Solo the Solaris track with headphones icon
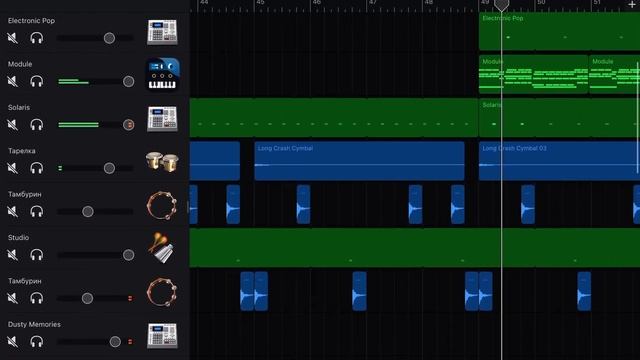This screenshot has width=640, height=360. [x=37, y=124]
